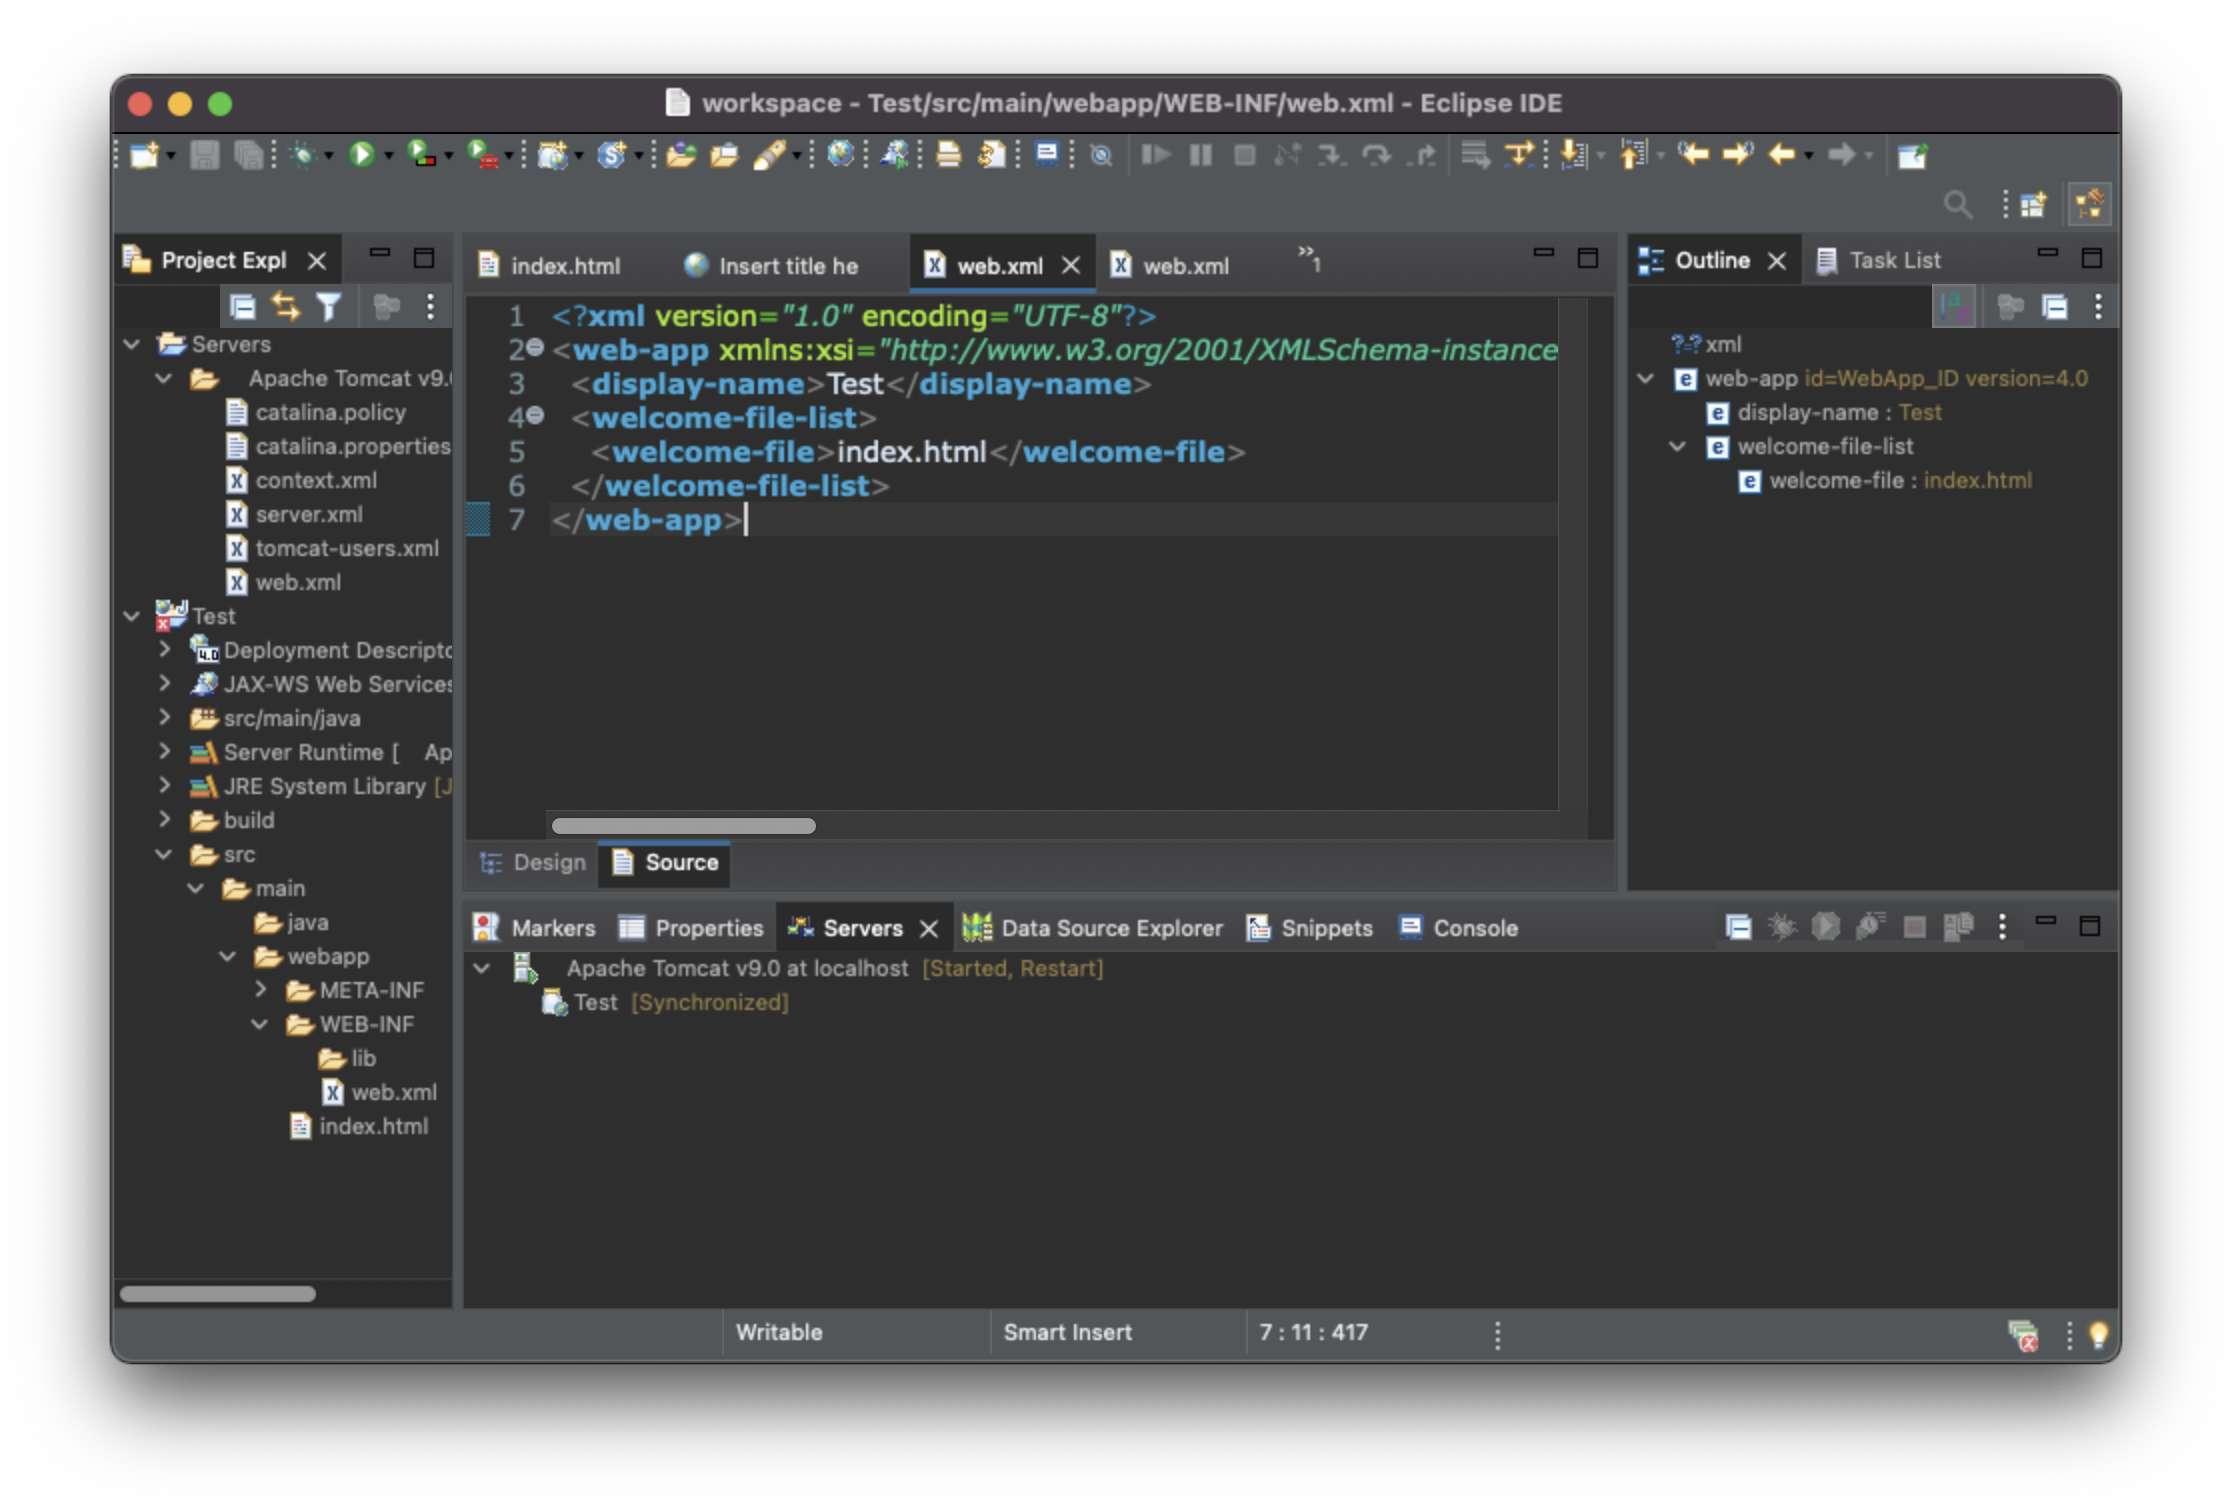The height and width of the screenshot is (1510, 2232).
Task: Click the editor horizontal scrollbar thumb
Action: pyautogui.click(x=683, y=826)
